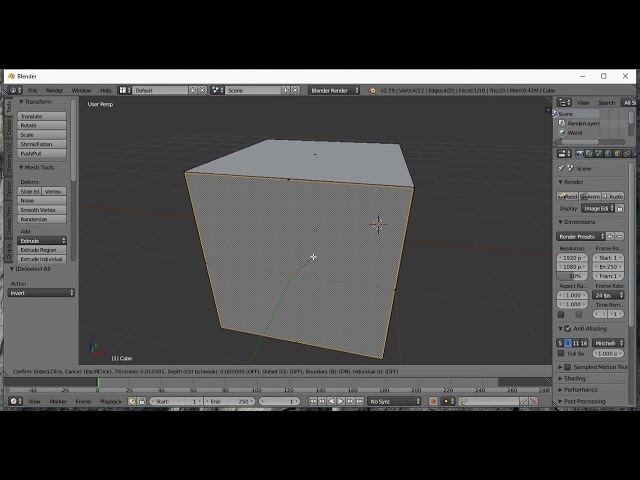Jump to the first frame in timeline
The width and height of the screenshot is (640, 480).
pyautogui.click(x=313, y=401)
